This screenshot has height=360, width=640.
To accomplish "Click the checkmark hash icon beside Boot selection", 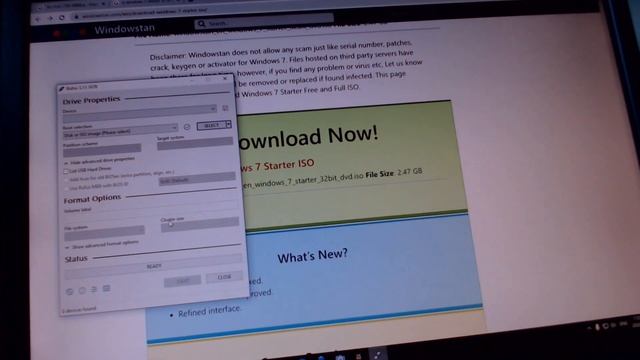I will pos(187,127).
